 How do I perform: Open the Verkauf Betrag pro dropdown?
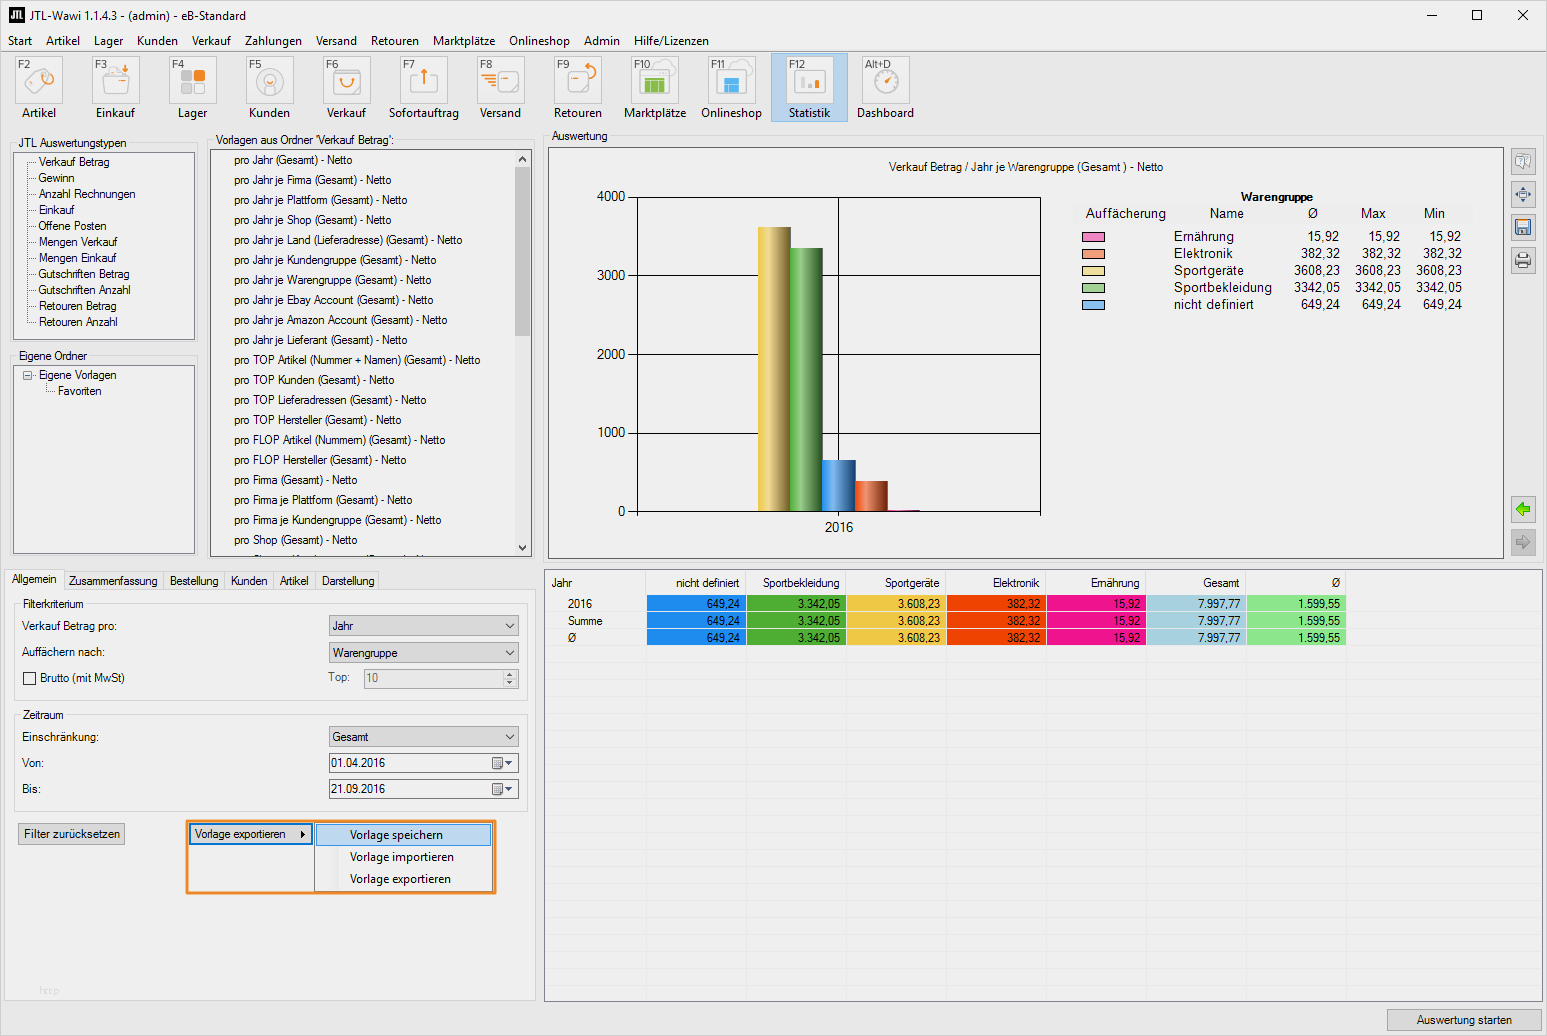click(424, 626)
